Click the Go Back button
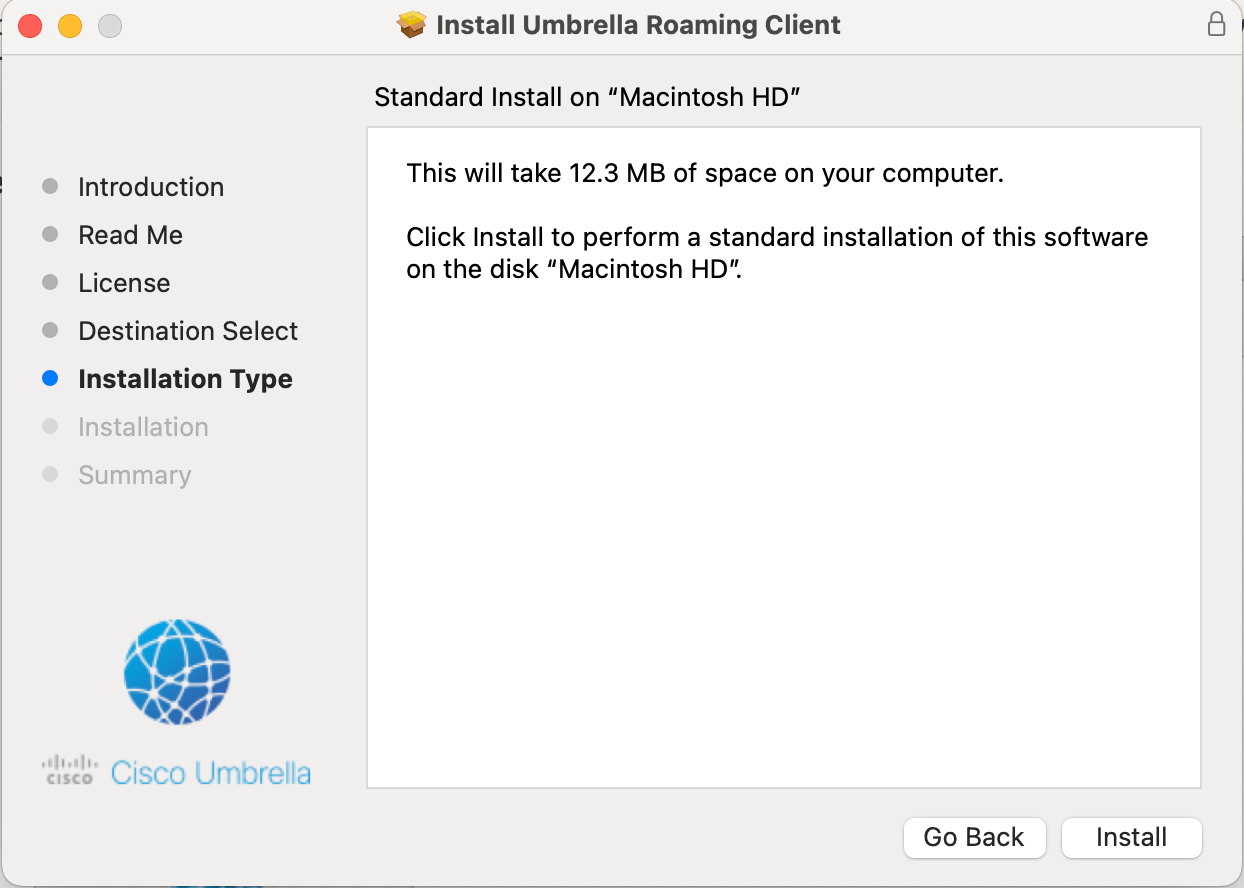 coord(974,837)
